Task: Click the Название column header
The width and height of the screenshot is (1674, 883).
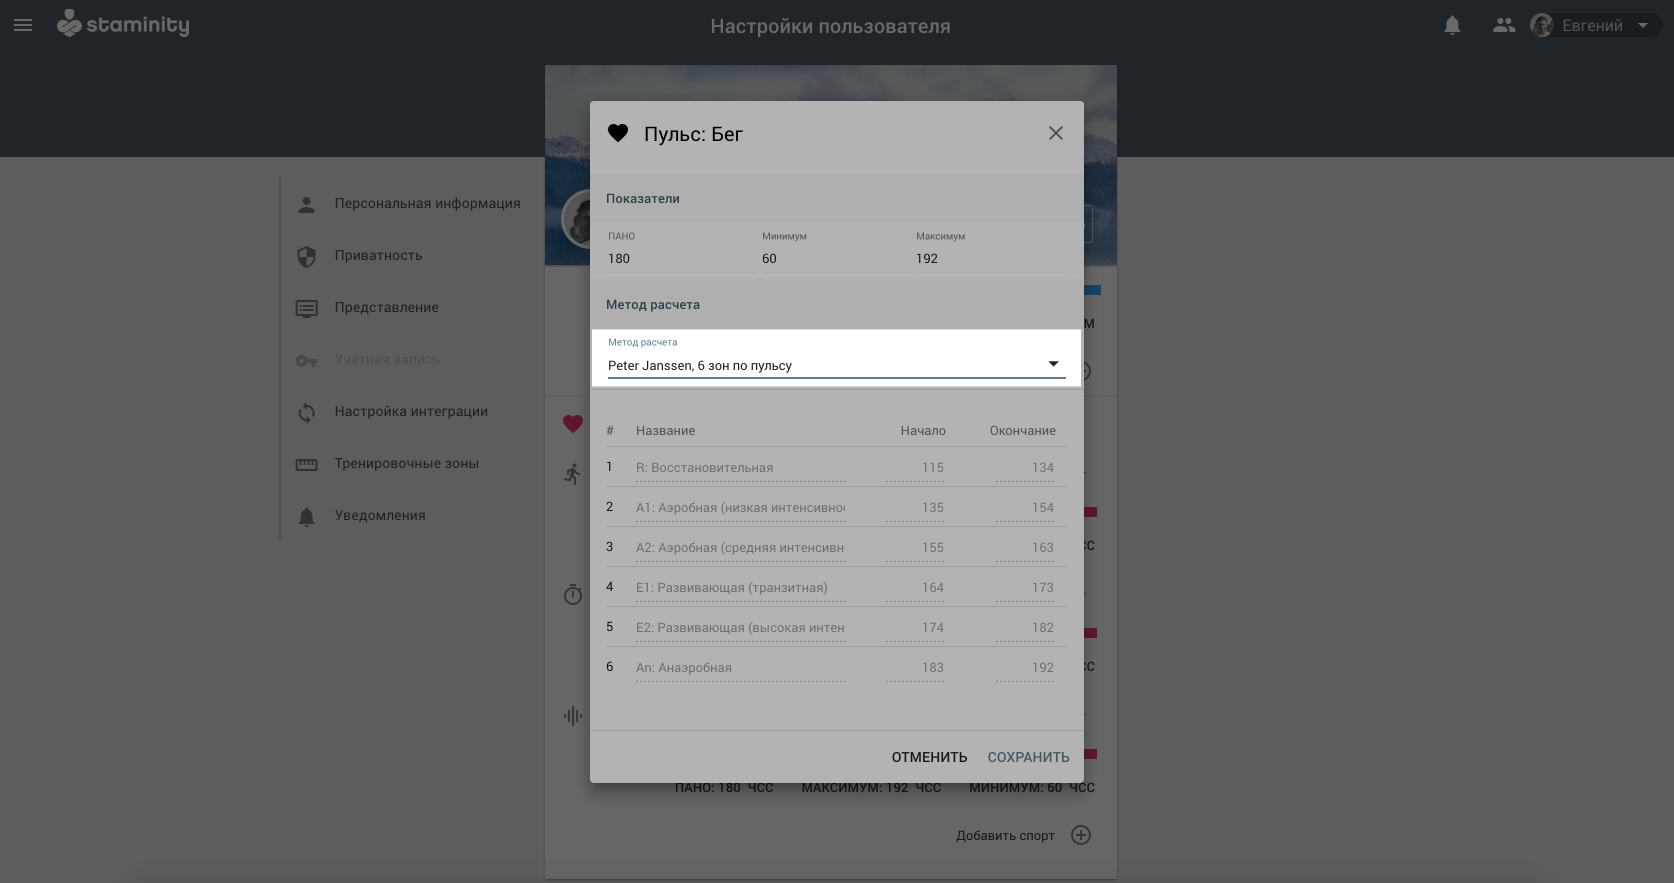Action: pos(665,431)
